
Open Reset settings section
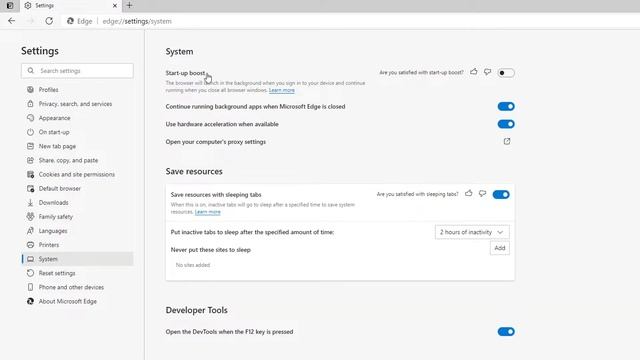point(77,273)
